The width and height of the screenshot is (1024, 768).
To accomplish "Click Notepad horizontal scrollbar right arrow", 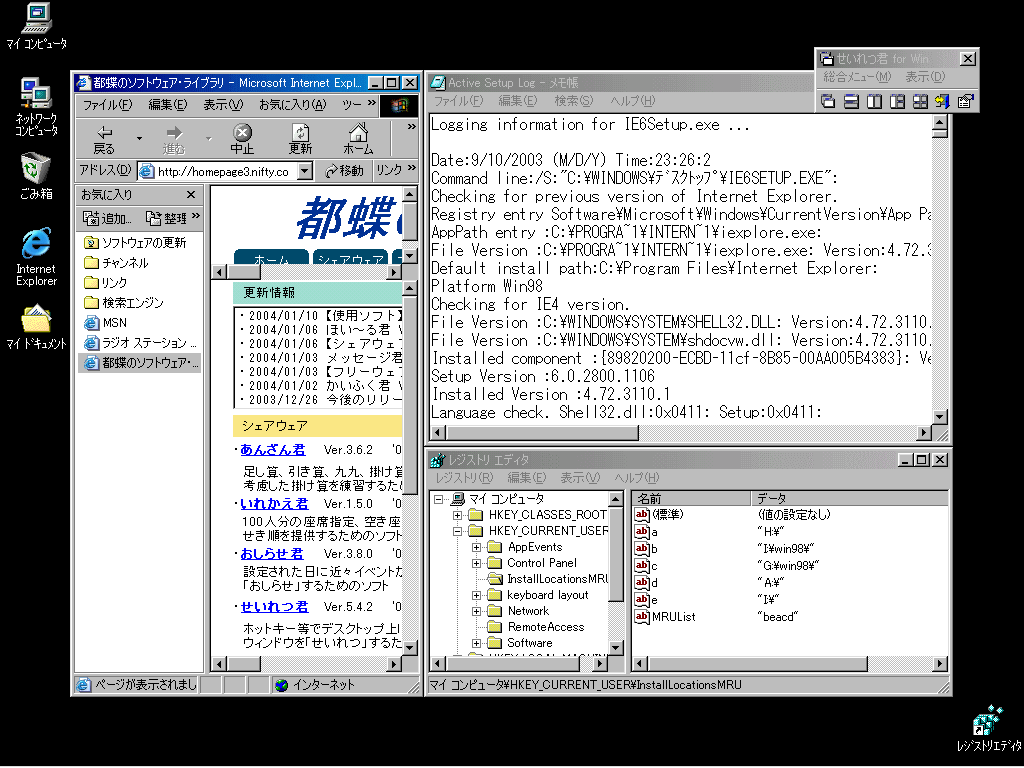I will coord(923,432).
